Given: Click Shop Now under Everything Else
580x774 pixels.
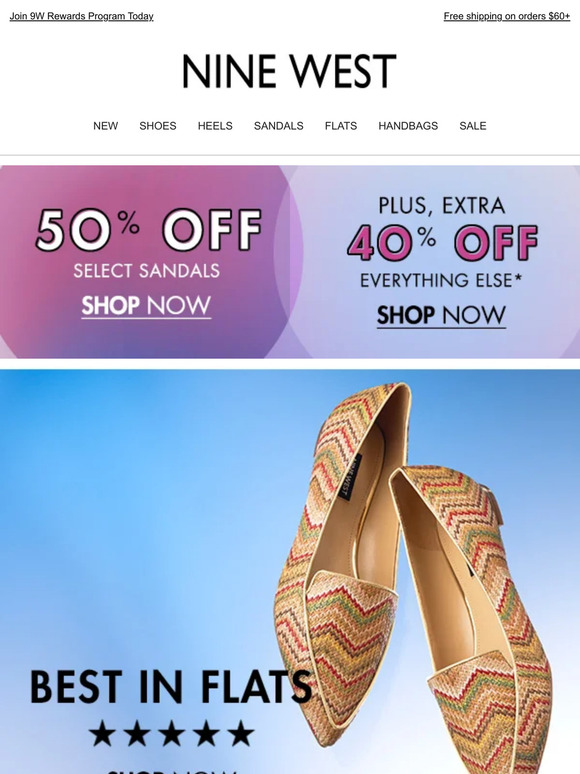Looking at the screenshot, I should (x=441, y=316).
